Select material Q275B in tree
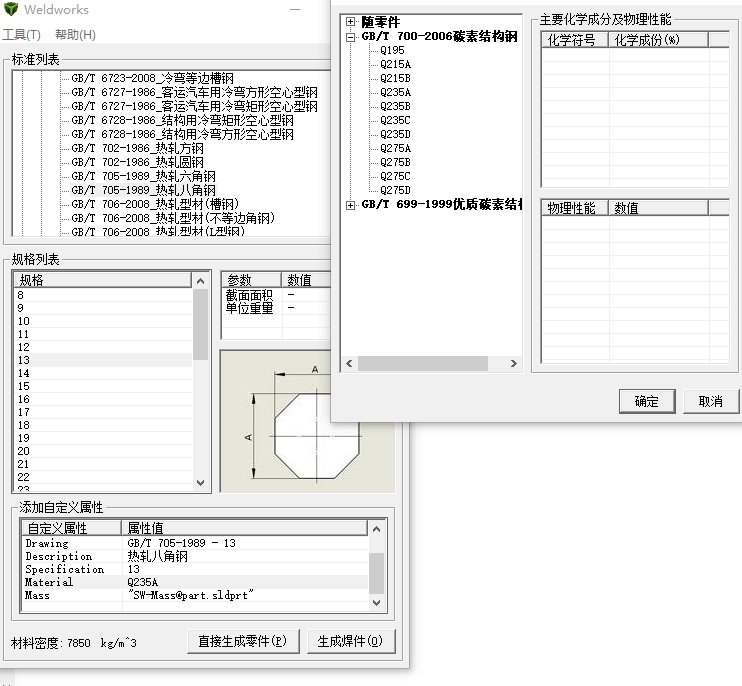Screen dimensions: 742x686 tap(396, 162)
